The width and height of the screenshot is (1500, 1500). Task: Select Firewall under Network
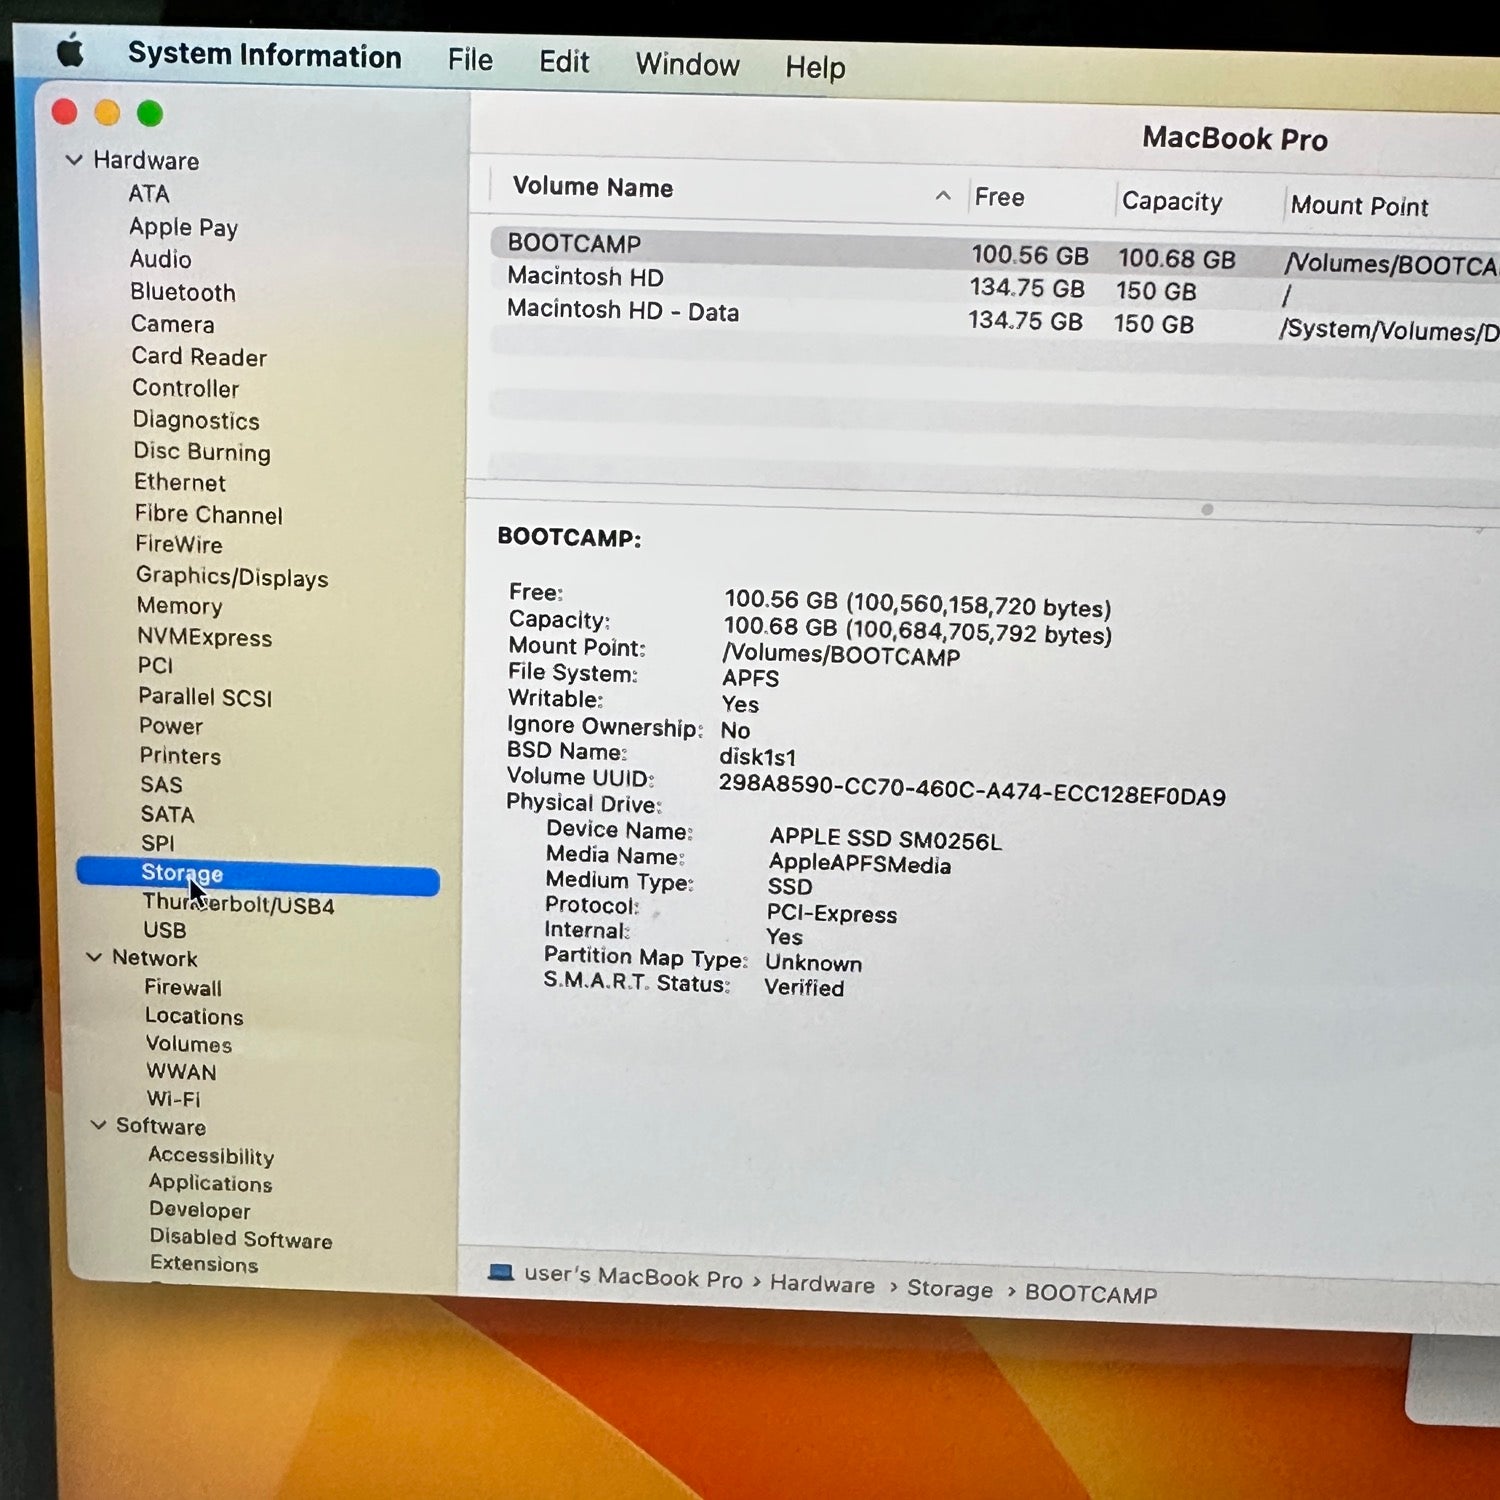click(183, 987)
